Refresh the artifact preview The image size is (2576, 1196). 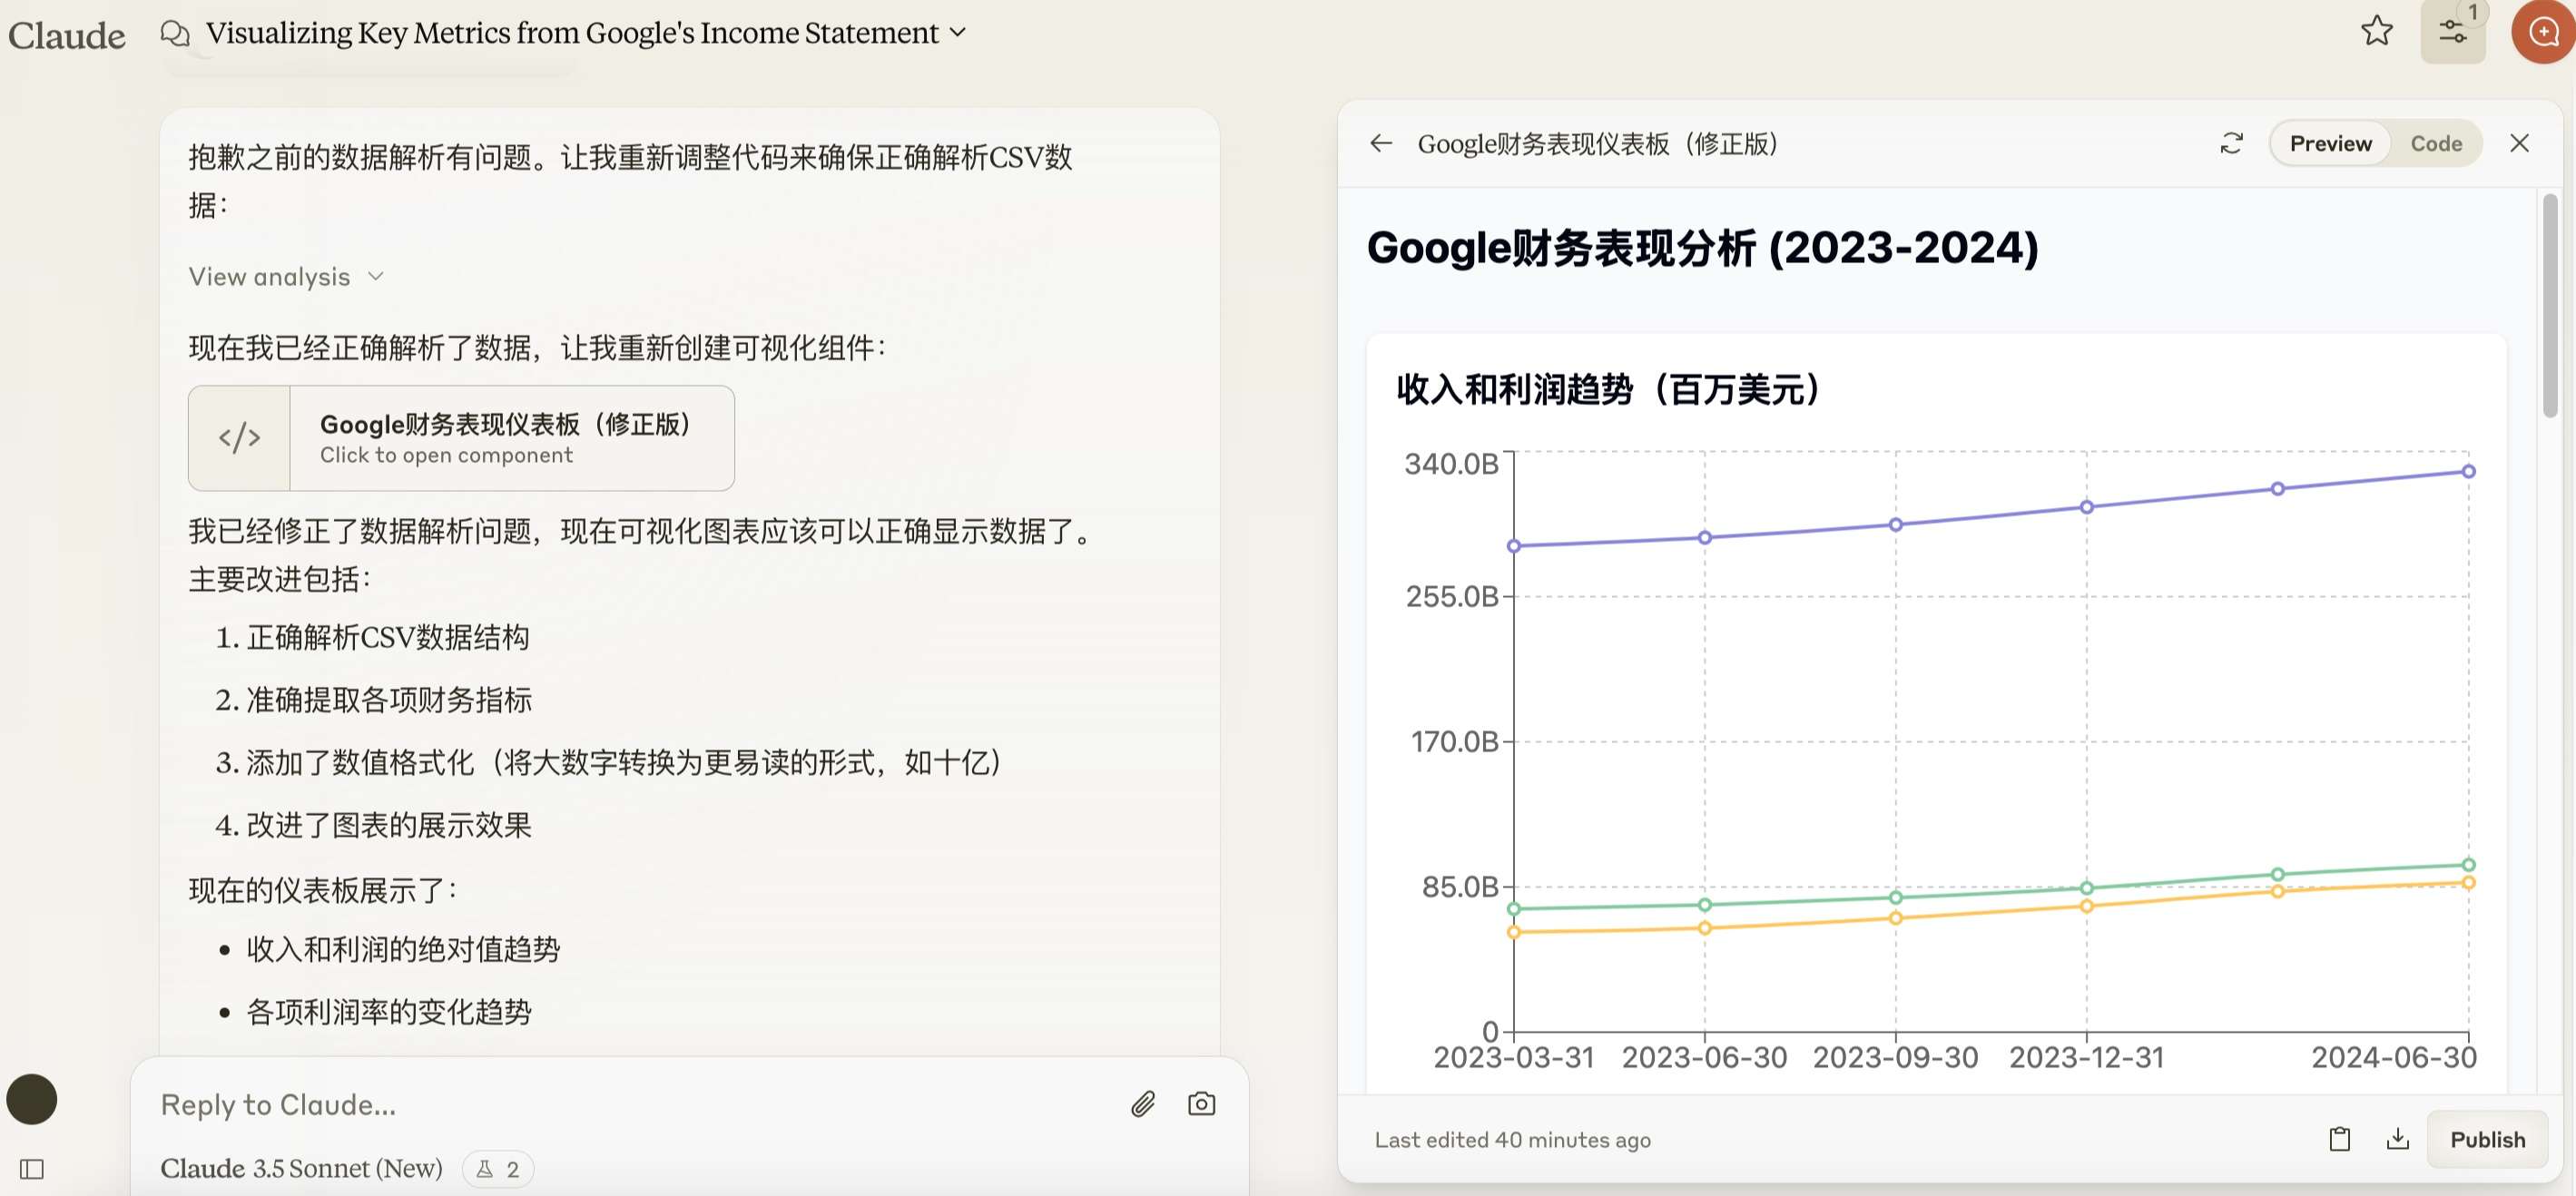coord(2231,143)
